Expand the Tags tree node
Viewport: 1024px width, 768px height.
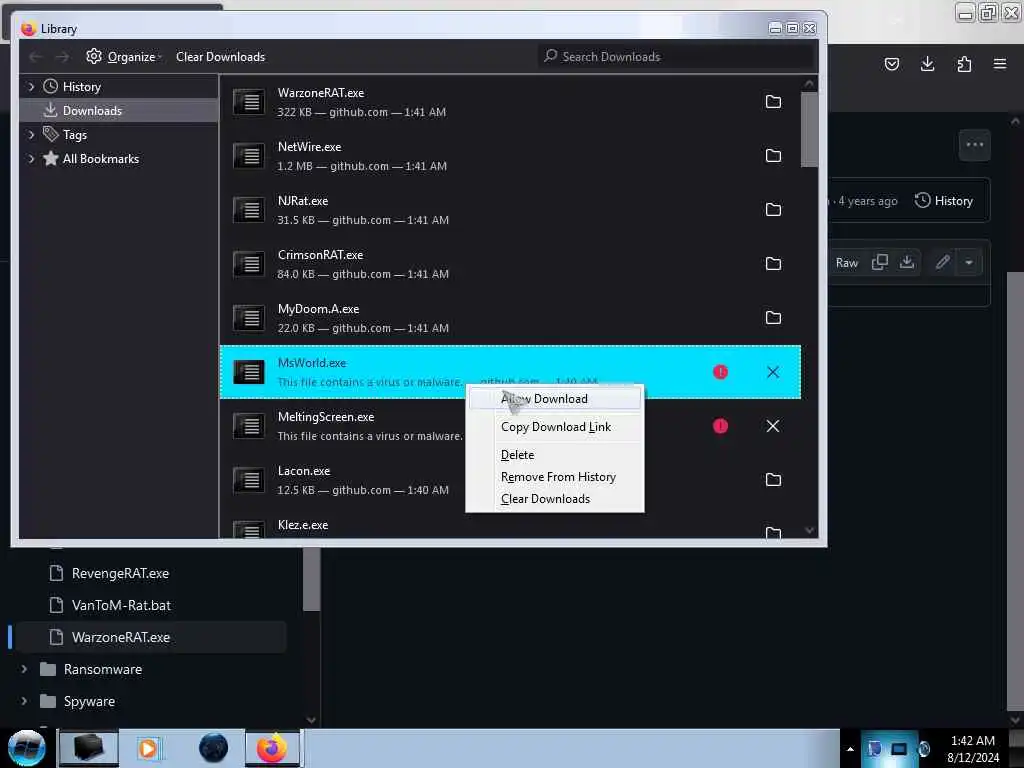(31, 135)
